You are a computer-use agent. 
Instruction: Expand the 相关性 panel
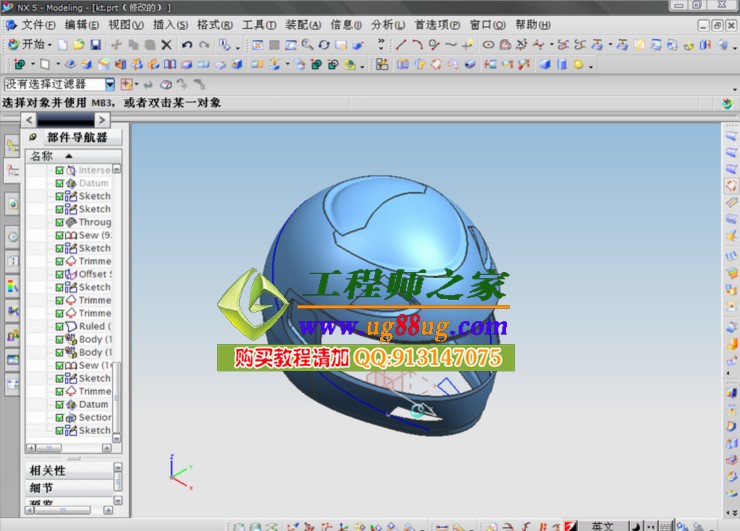(x=70, y=470)
